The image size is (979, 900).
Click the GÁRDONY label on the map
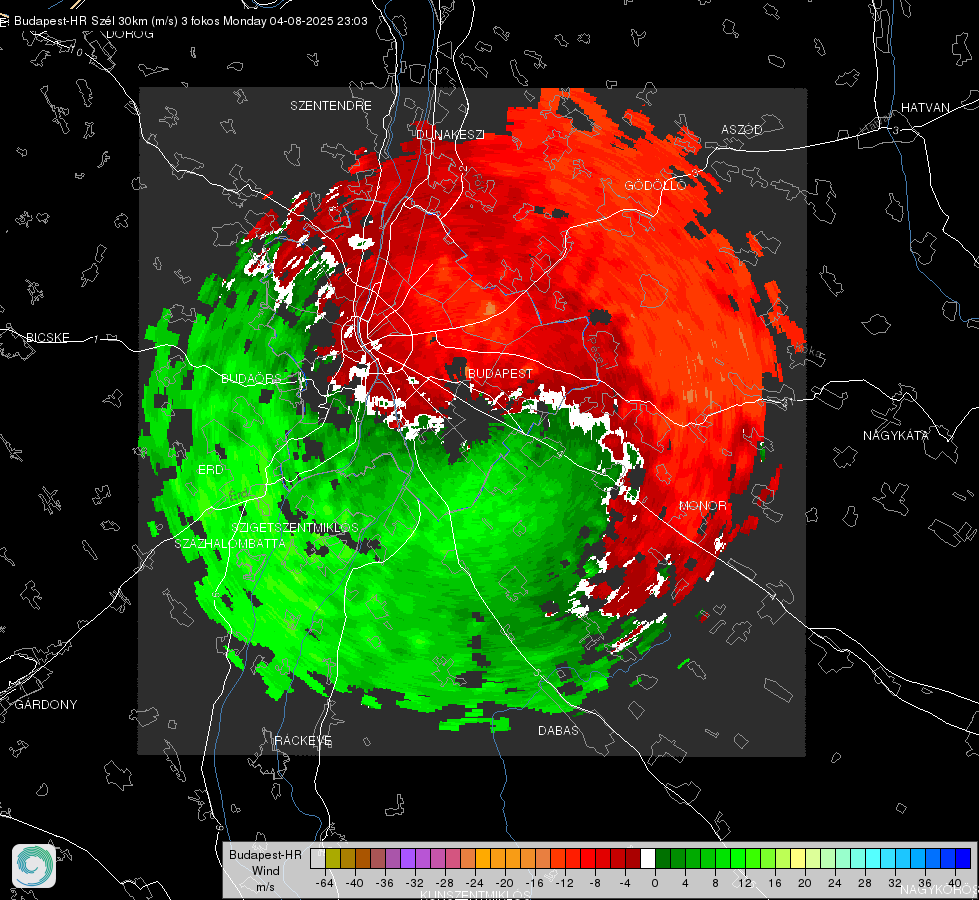tap(46, 705)
